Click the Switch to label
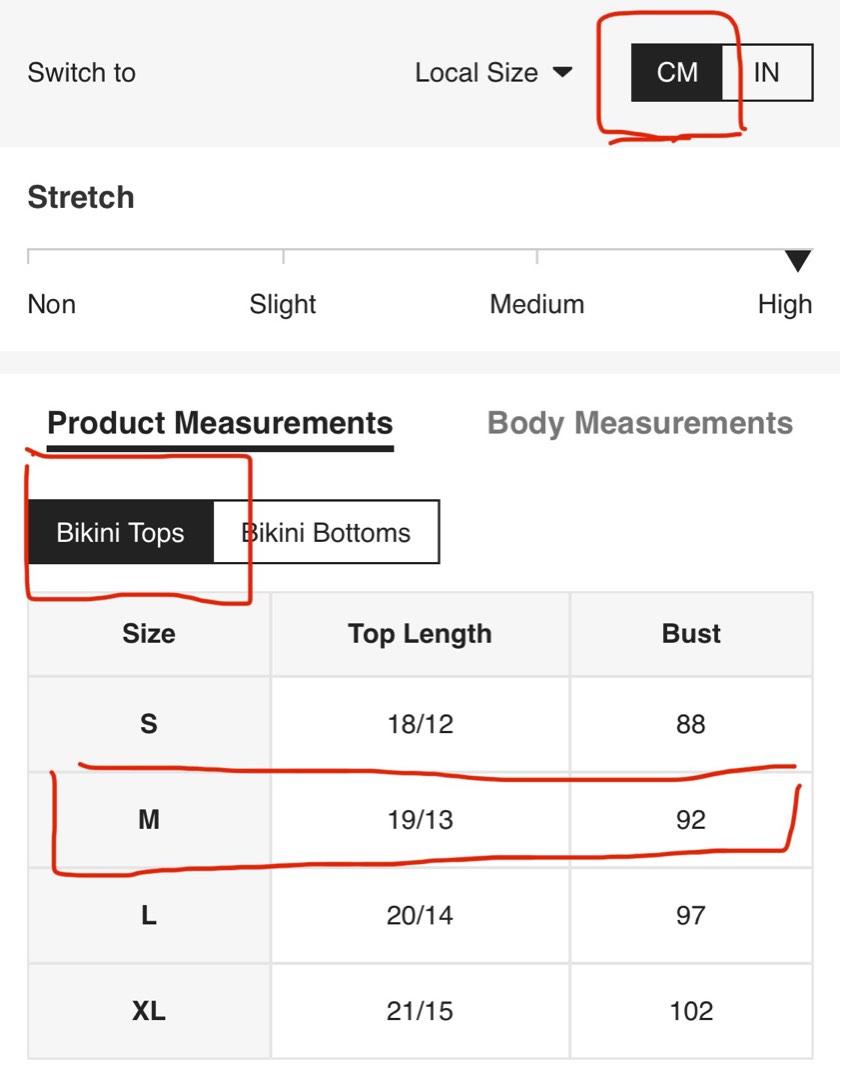Image resolution: width=841 pixels, height=1080 pixels. click(81, 72)
